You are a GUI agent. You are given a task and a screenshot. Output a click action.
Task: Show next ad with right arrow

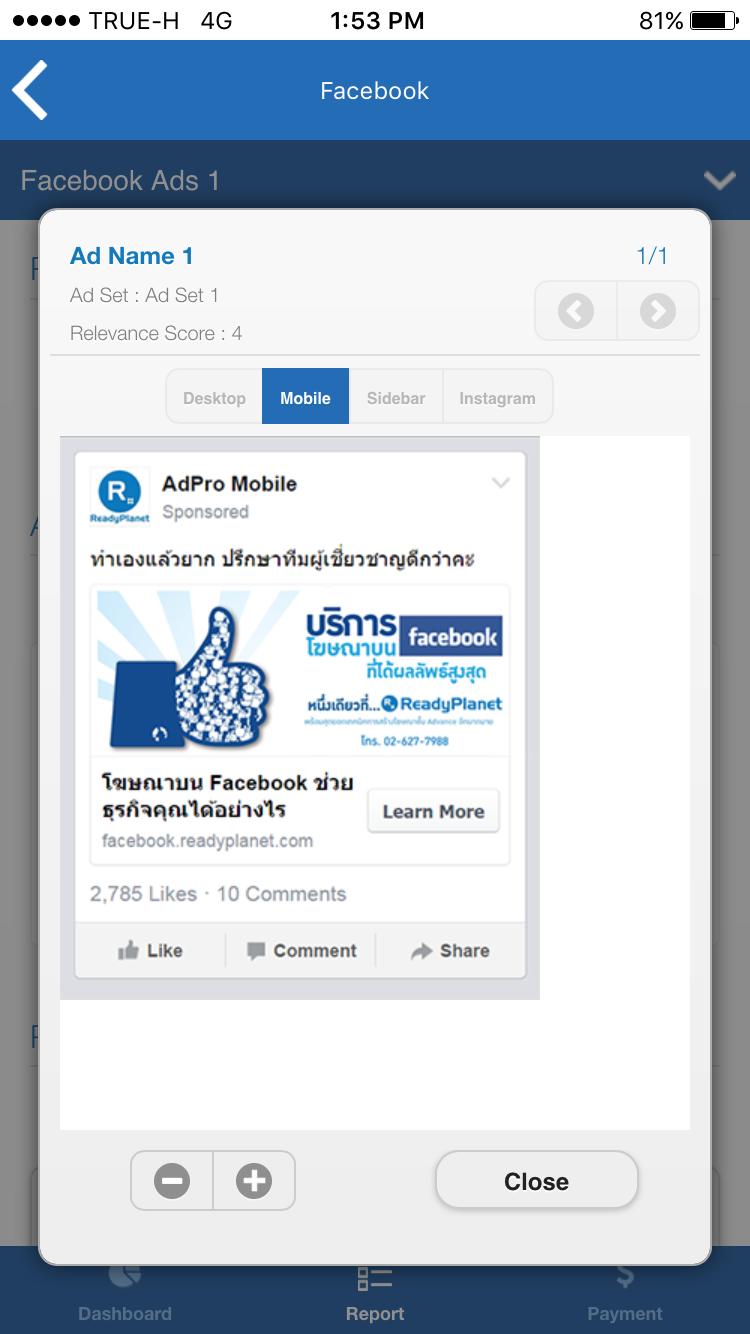(x=657, y=312)
